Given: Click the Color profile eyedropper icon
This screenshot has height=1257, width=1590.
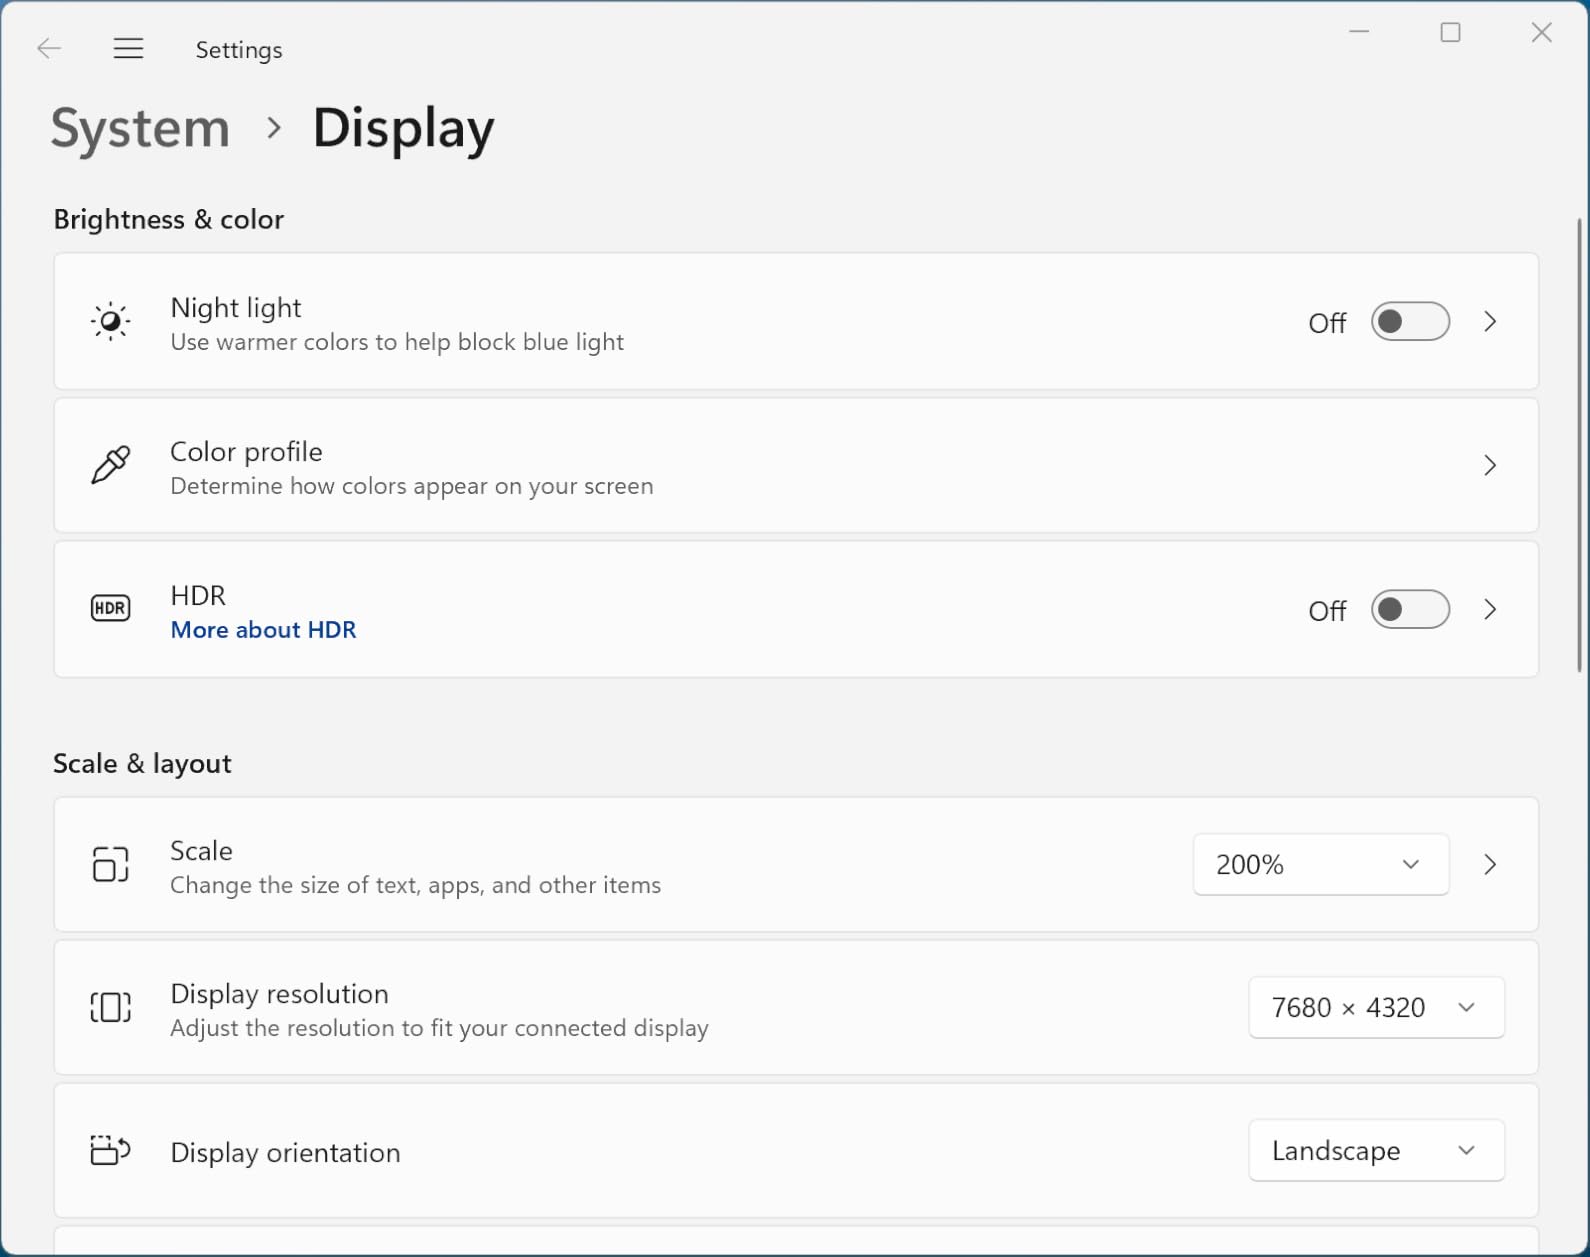Looking at the screenshot, I should [110, 465].
